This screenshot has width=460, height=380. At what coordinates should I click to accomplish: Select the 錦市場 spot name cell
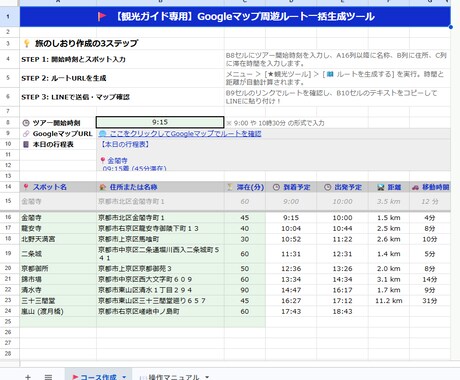click(58, 279)
